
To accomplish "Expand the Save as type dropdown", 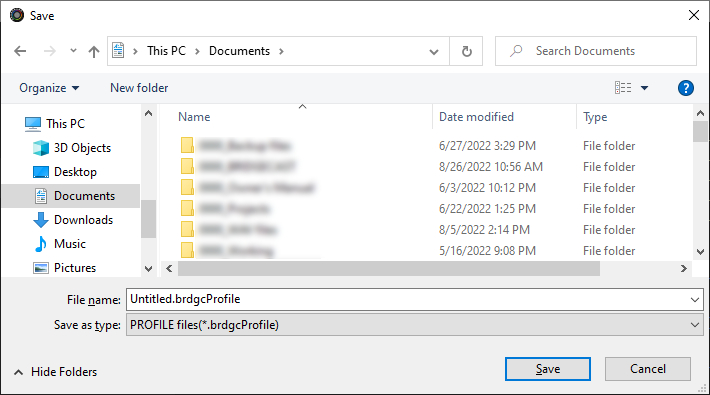I will click(695, 325).
